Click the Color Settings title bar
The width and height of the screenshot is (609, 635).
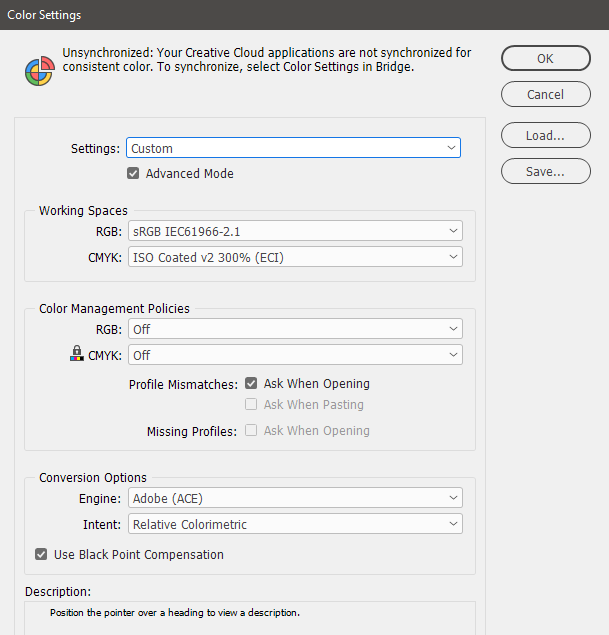click(300, 15)
